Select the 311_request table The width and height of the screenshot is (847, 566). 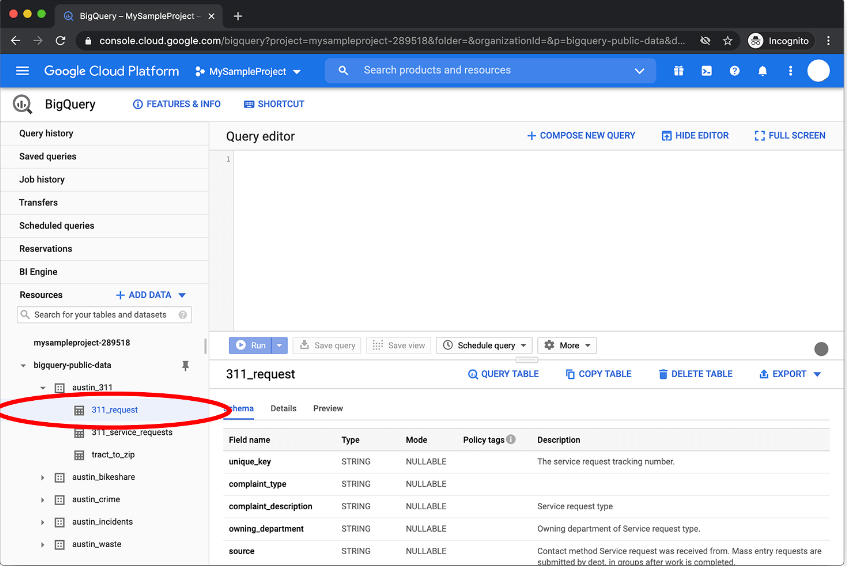click(x=115, y=410)
